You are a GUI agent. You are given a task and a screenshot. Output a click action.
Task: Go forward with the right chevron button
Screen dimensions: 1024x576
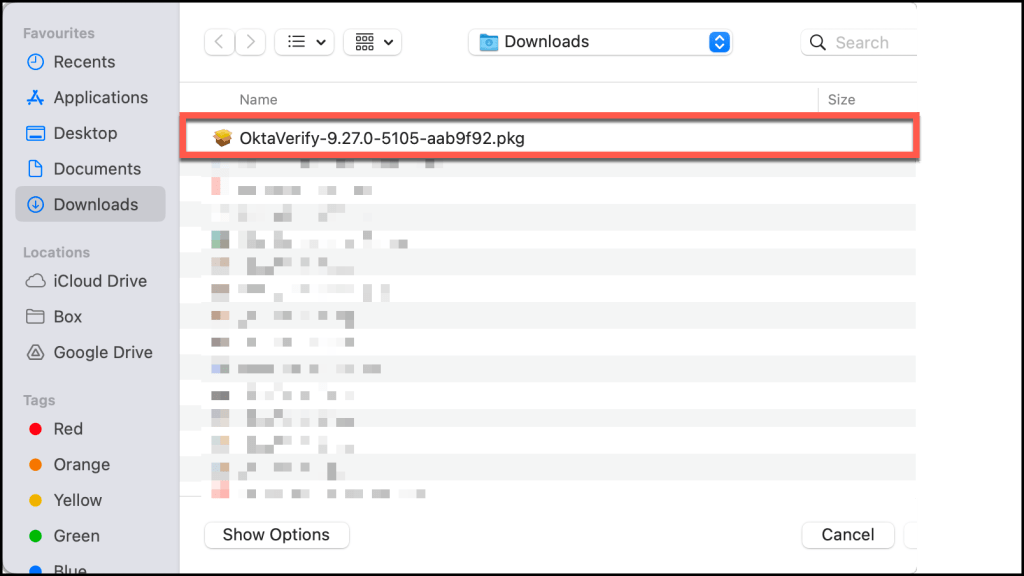pyautogui.click(x=250, y=42)
